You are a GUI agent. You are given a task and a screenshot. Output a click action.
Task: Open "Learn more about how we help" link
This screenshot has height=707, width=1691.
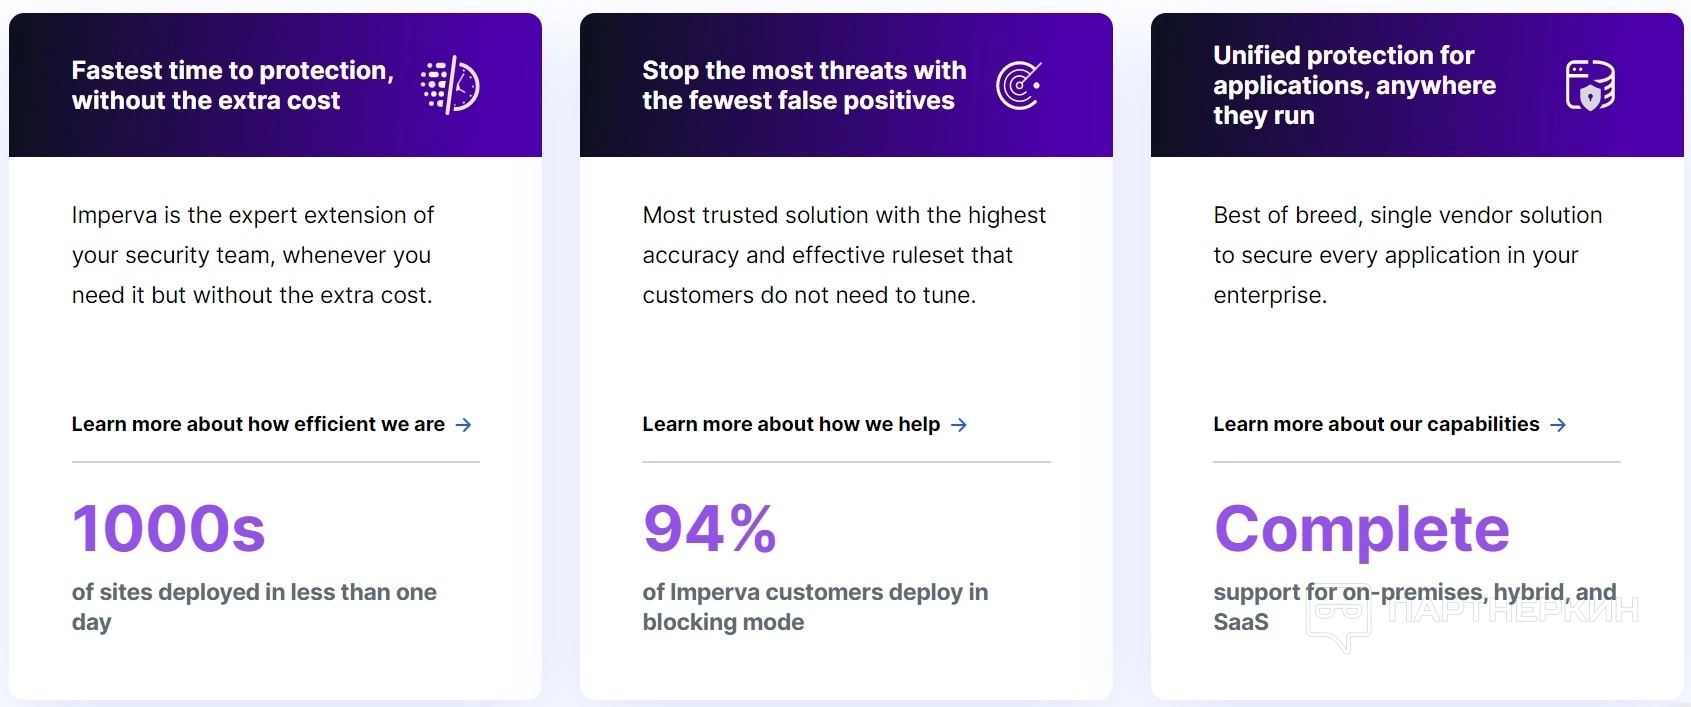click(x=791, y=424)
